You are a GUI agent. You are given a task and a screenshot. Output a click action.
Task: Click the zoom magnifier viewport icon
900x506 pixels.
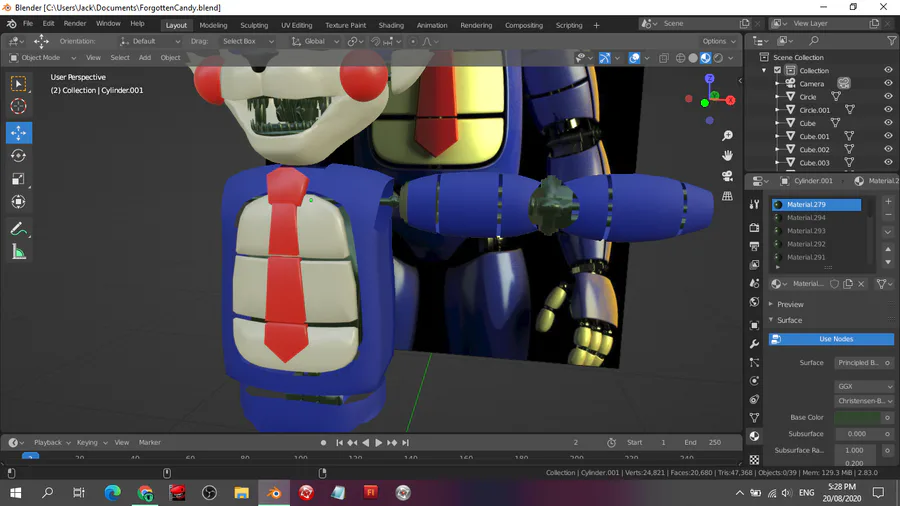pos(728,136)
